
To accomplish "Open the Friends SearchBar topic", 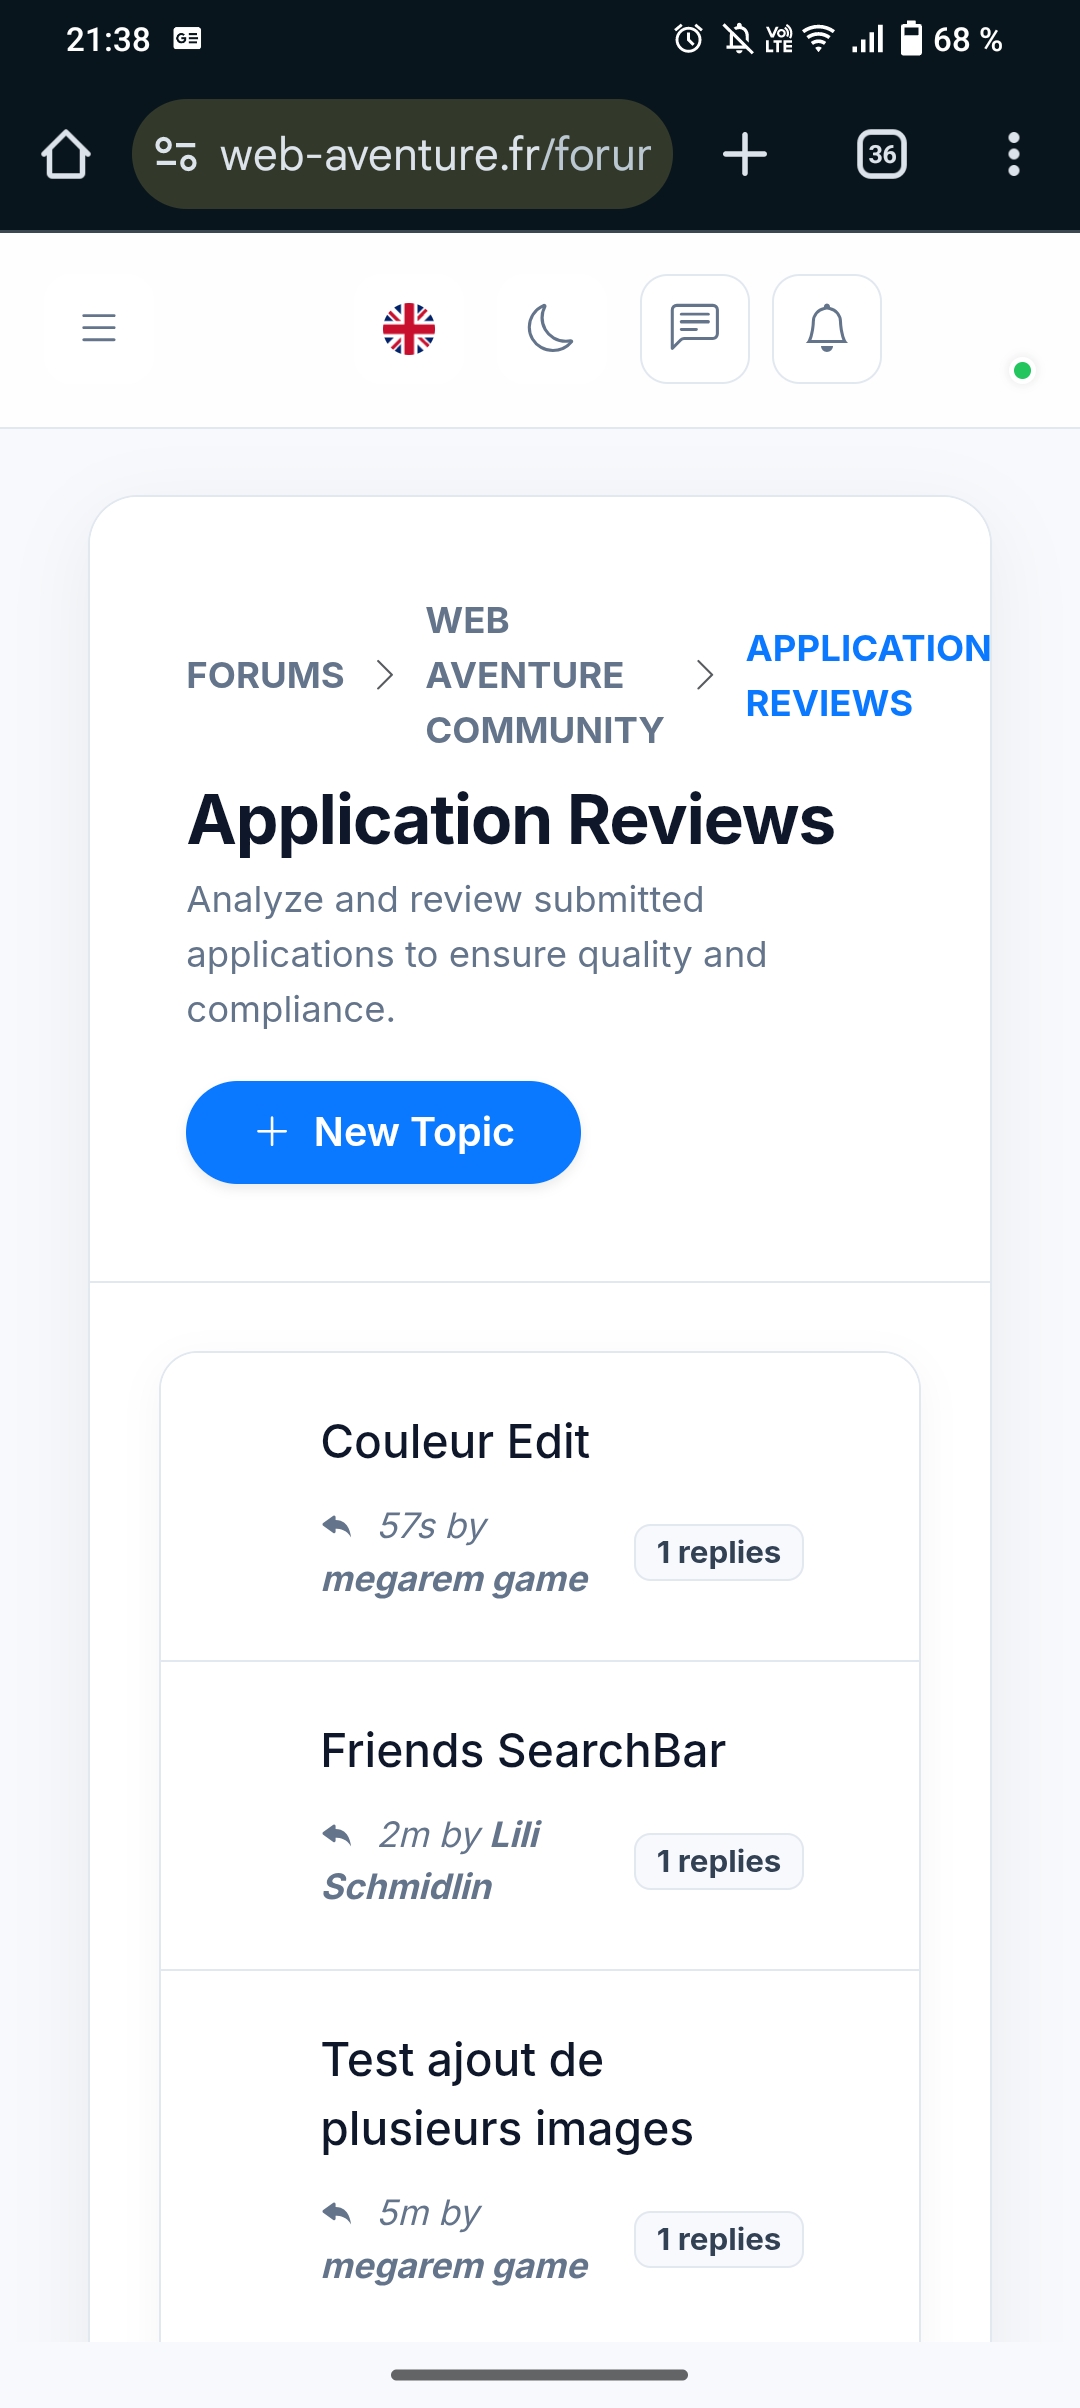I will coord(523,1751).
